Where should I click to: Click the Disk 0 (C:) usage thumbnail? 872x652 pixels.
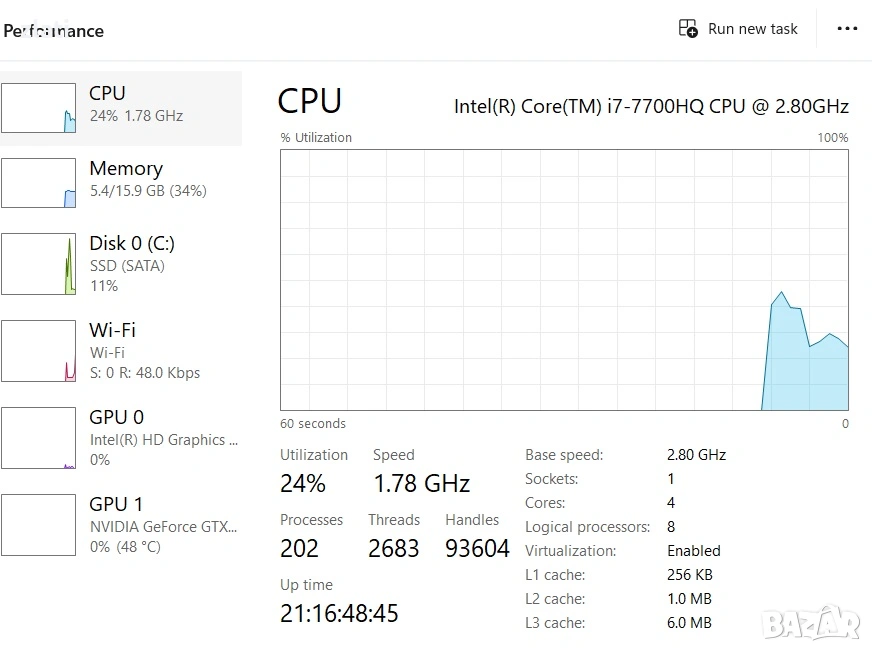click(x=38, y=264)
